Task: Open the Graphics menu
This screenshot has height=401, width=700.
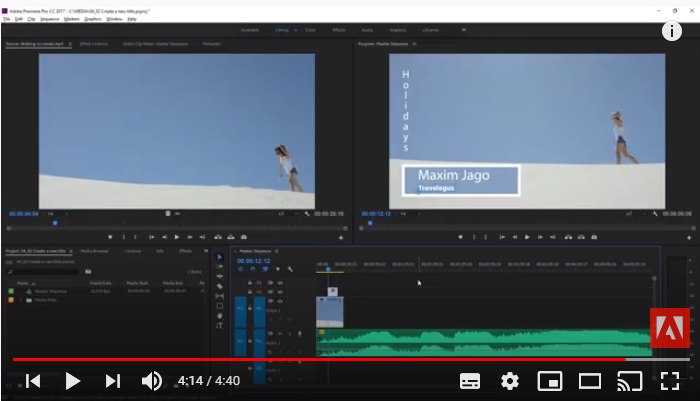Action: 93,19
